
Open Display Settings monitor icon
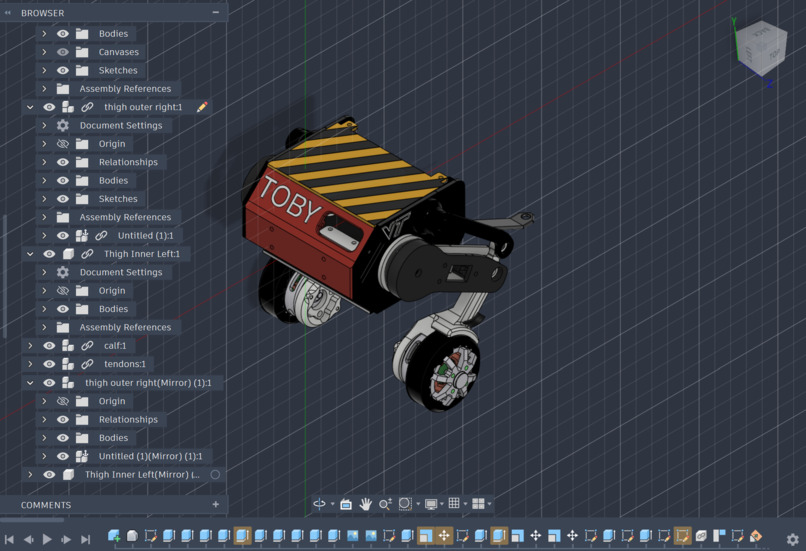(431, 504)
